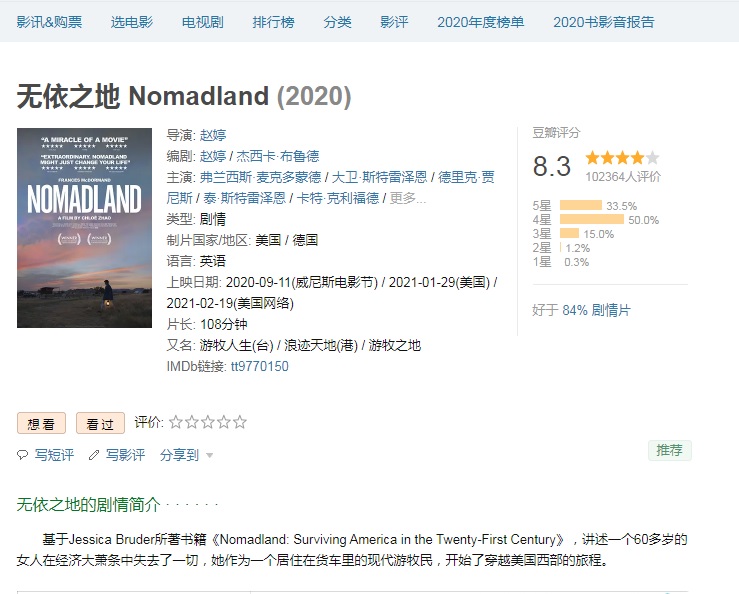Click the pencil icon beside 写影评

pyautogui.click(x=94, y=455)
